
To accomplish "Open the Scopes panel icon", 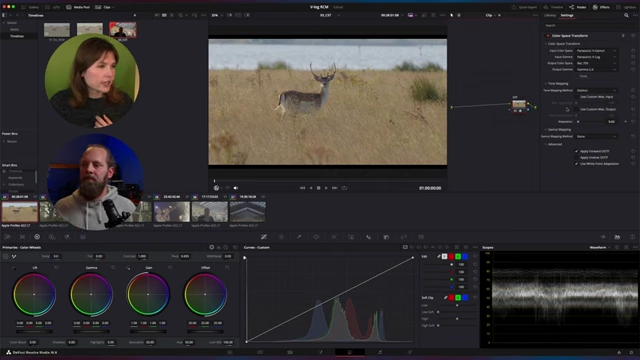I will click(x=617, y=237).
